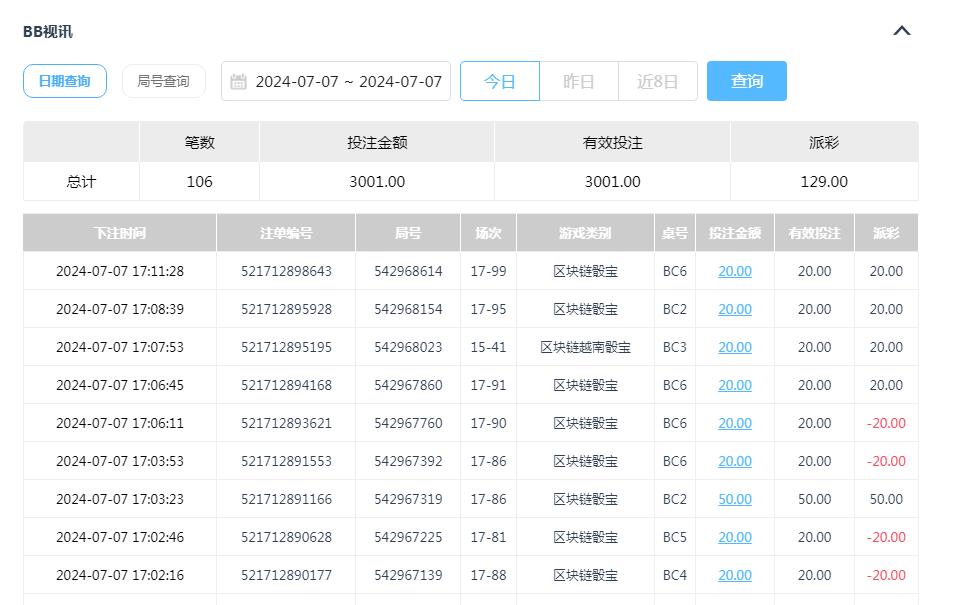This screenshot has height=605, width=956.
Task: Select the 近8日 date filter
Action: click(x=657, y=81)
